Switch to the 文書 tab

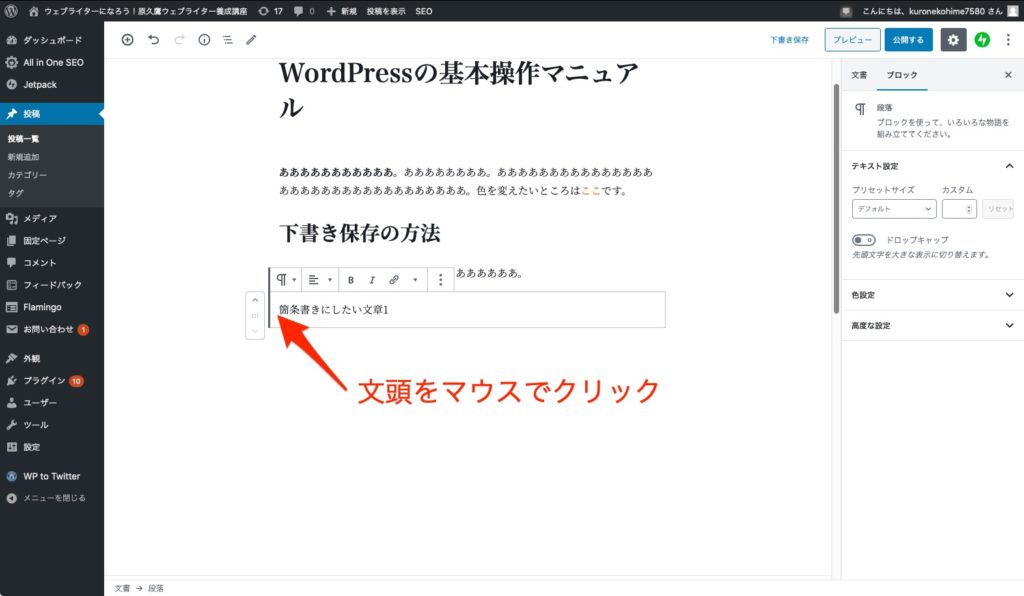tap(859, 75)
